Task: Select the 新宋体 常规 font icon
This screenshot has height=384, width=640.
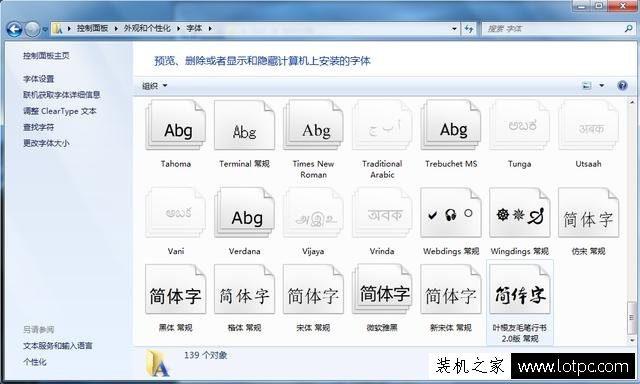Action: (451, 289)
